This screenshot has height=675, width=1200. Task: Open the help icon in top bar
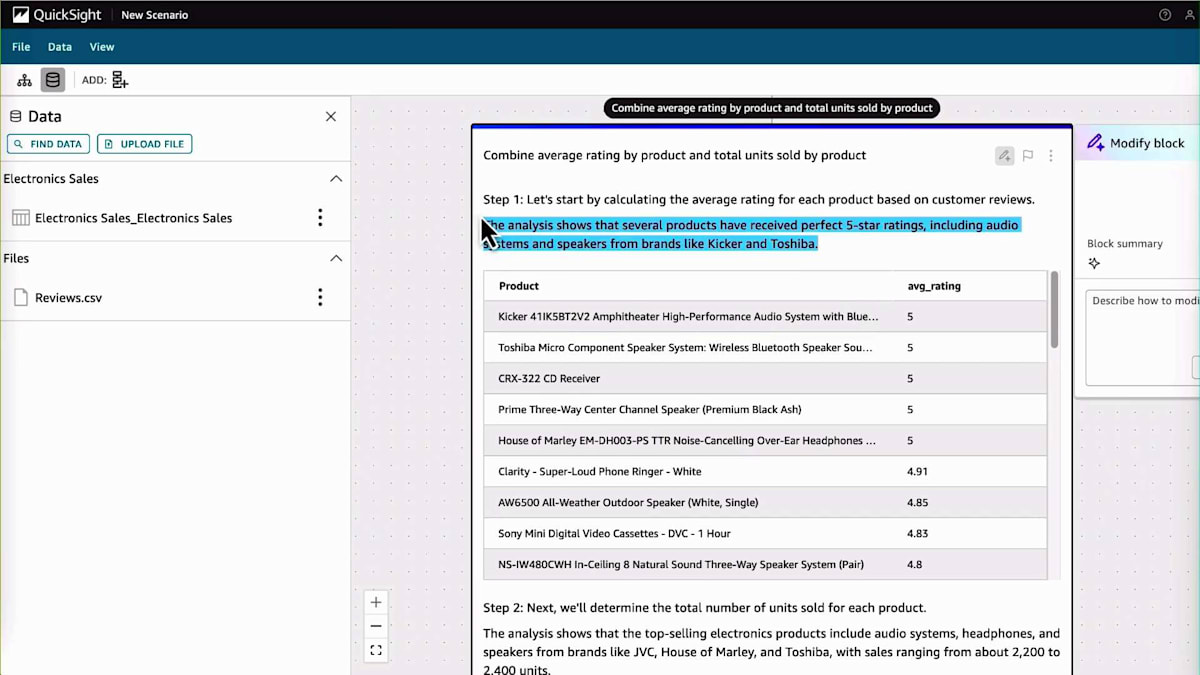pos(1164,15)
